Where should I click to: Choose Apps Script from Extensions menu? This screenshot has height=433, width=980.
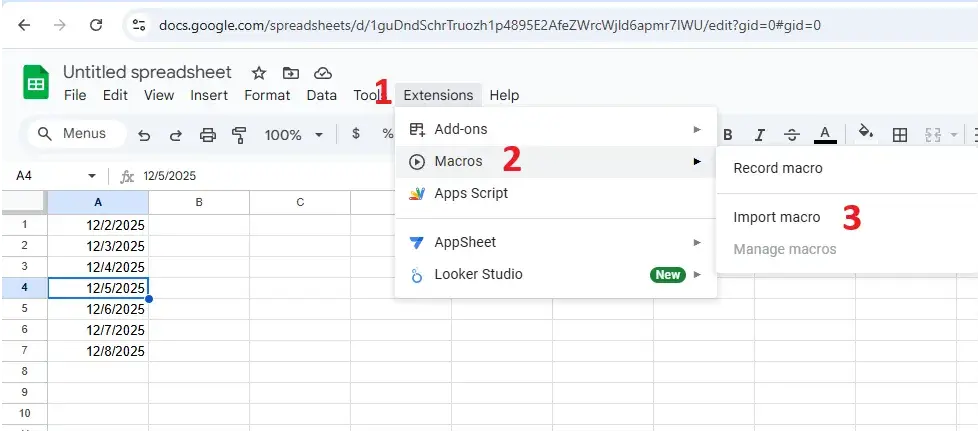(470, 193)
